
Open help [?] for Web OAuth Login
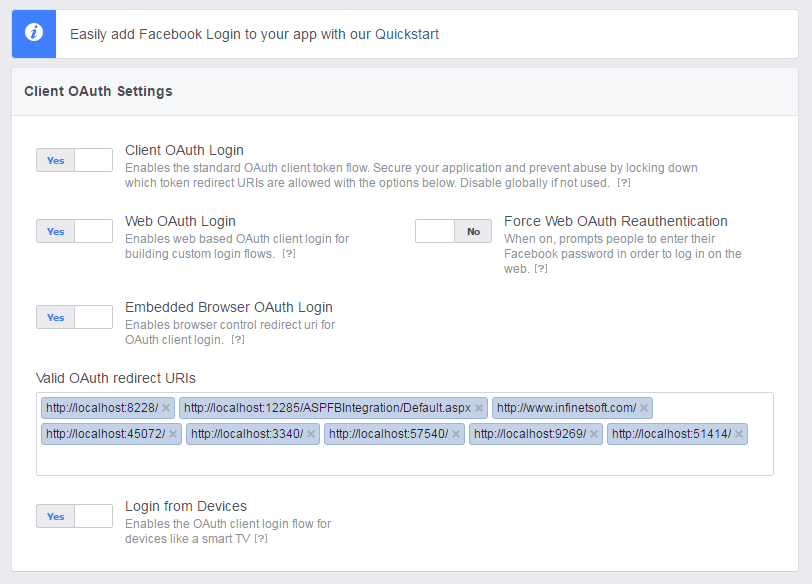(289, 254)
